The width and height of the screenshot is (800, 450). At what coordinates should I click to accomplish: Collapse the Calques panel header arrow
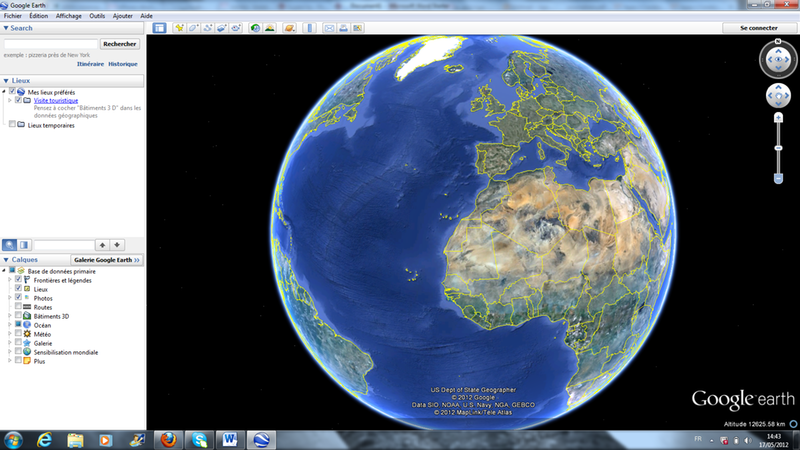point(7,259)
